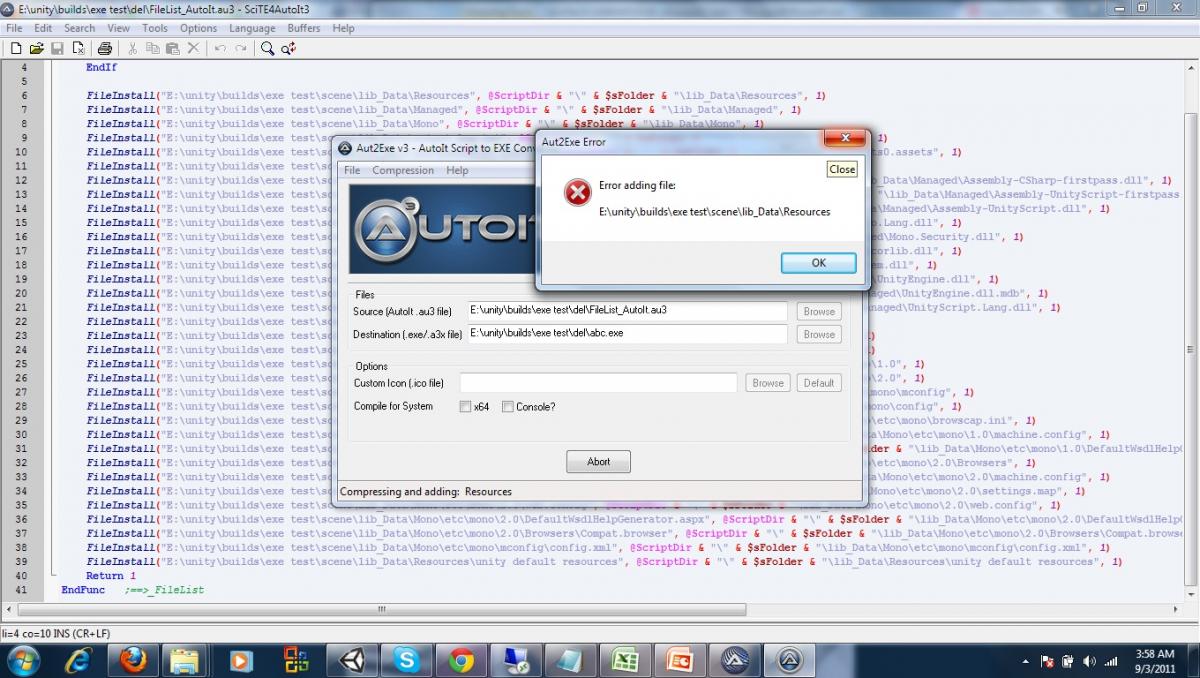Click the Replace icon in SciTE toolbar
Image resolution: width=1200 pixels, height=678 pixels.
click(288, 48)
